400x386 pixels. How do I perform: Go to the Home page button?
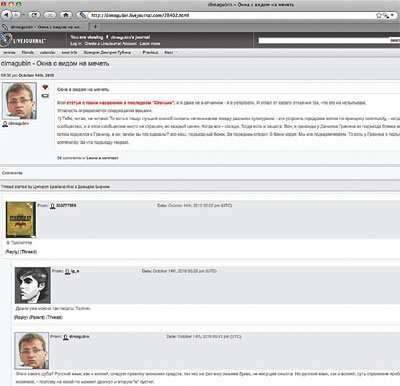click(66, 15)
